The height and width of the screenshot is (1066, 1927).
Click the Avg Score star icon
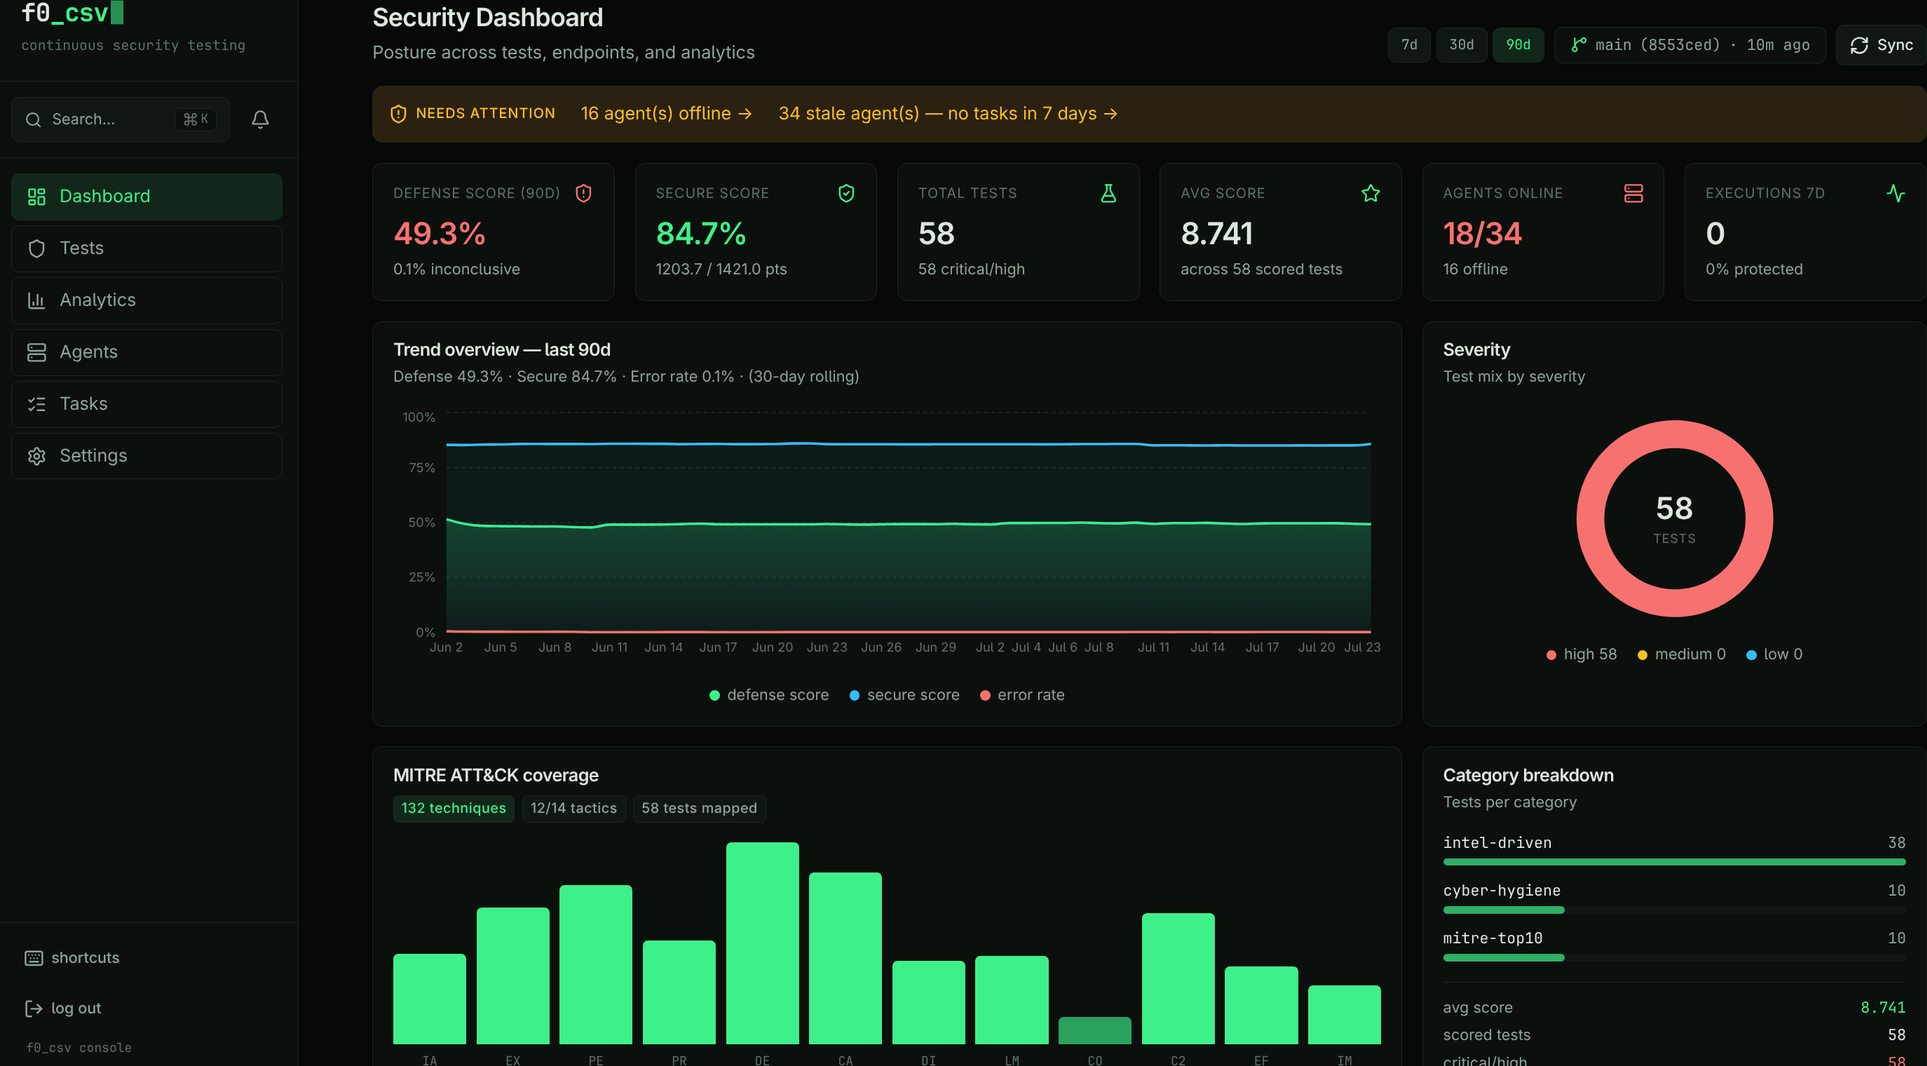1371,193
